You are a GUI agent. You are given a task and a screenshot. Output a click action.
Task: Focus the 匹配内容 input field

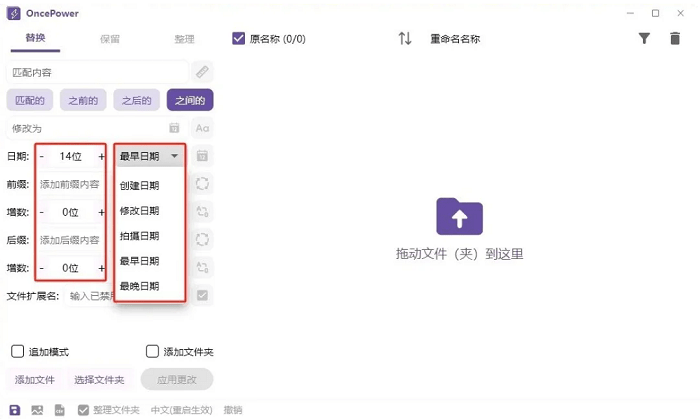pyautogui.click(x=97, y=72)
